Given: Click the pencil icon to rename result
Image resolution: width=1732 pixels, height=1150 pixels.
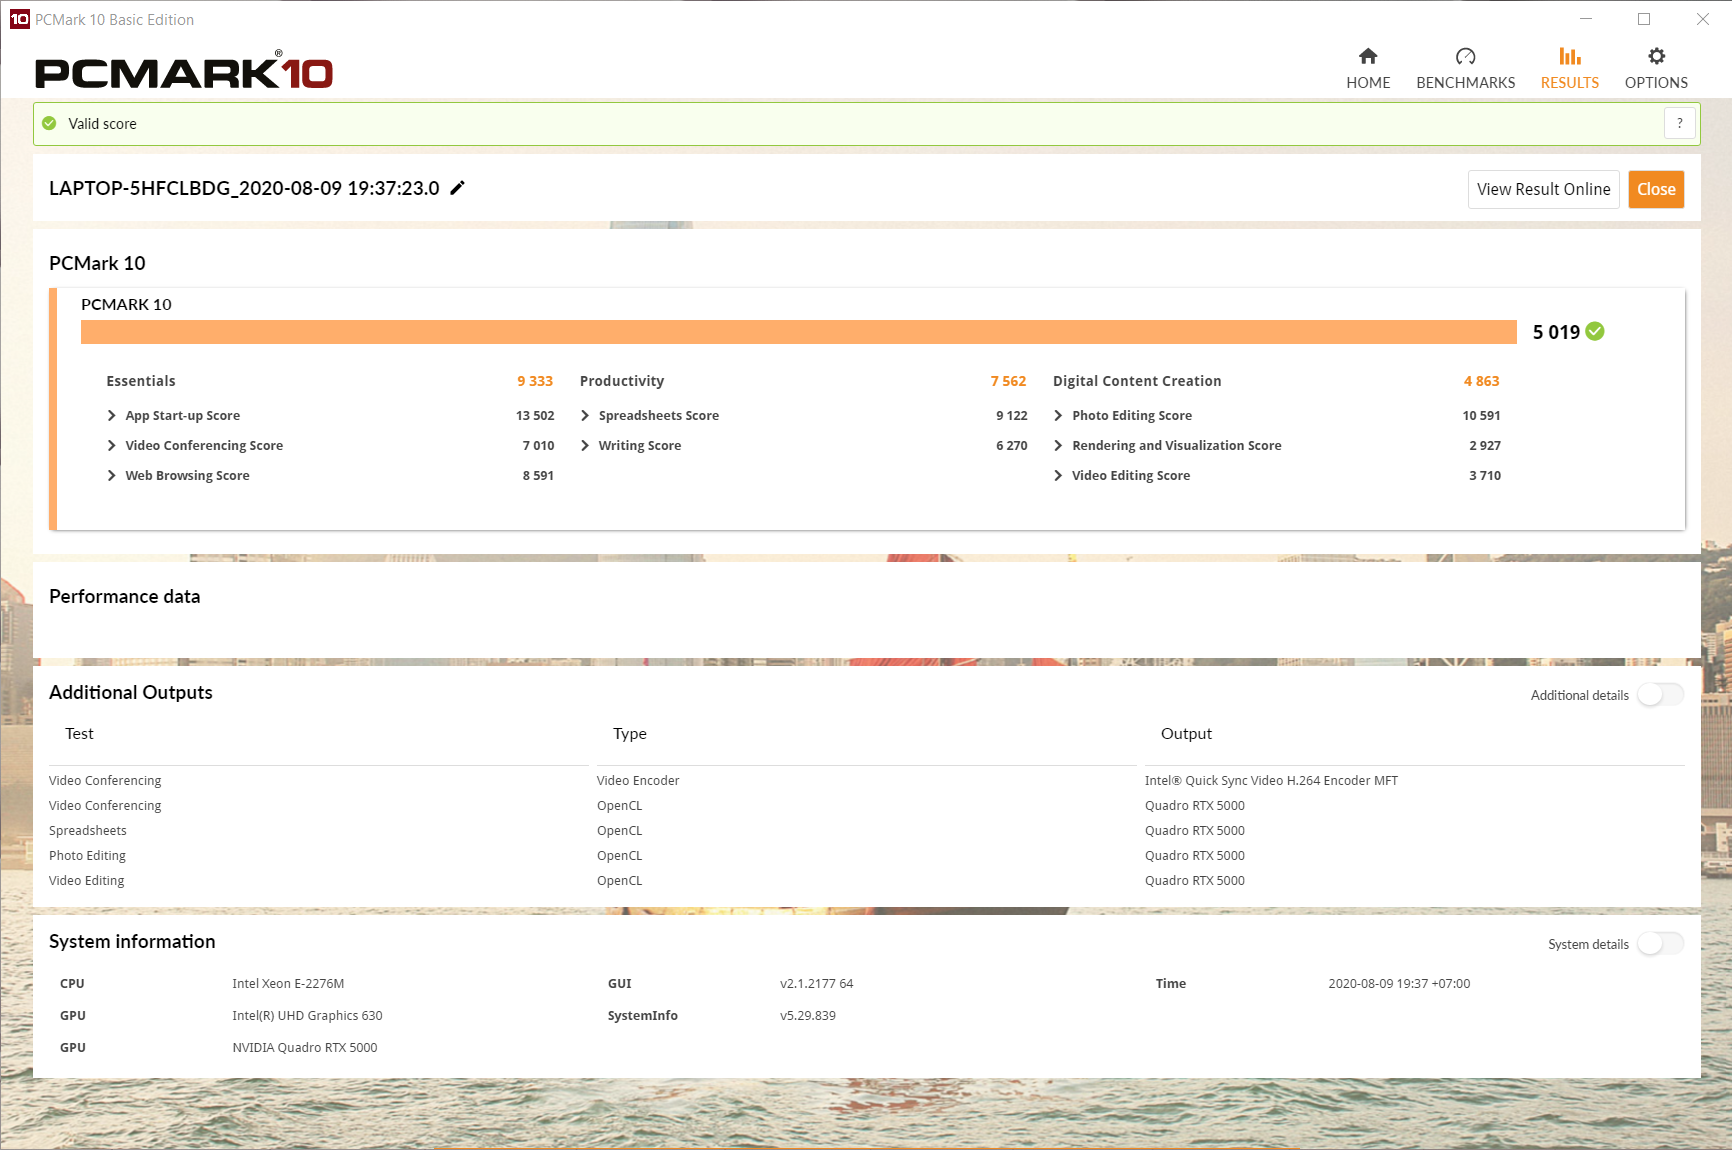Looking at the screenshot, I should 457,188.
